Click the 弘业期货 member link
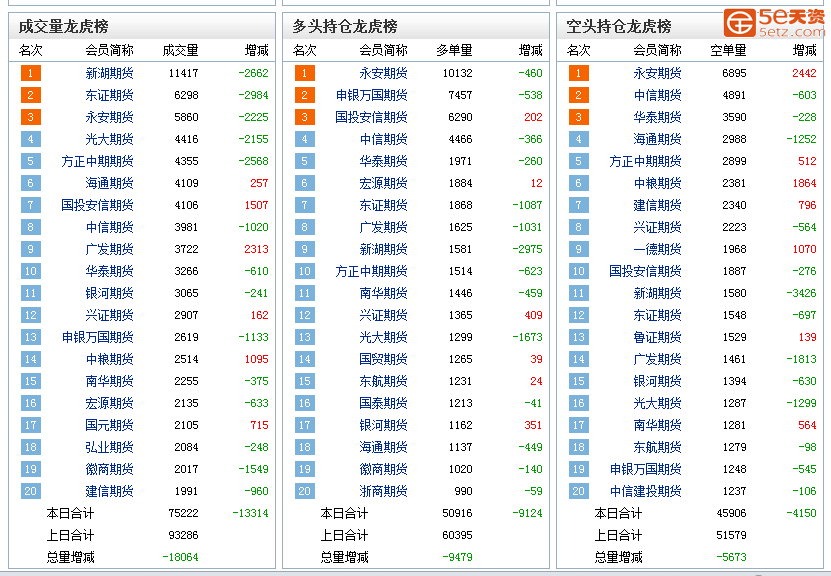 point(109,447)
